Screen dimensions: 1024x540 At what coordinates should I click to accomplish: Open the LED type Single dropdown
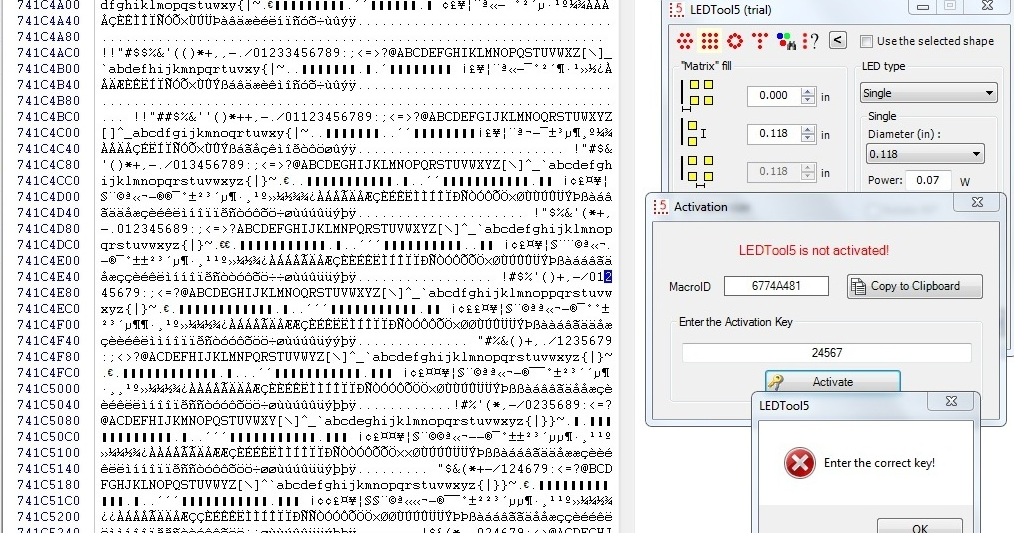point(928,93)
